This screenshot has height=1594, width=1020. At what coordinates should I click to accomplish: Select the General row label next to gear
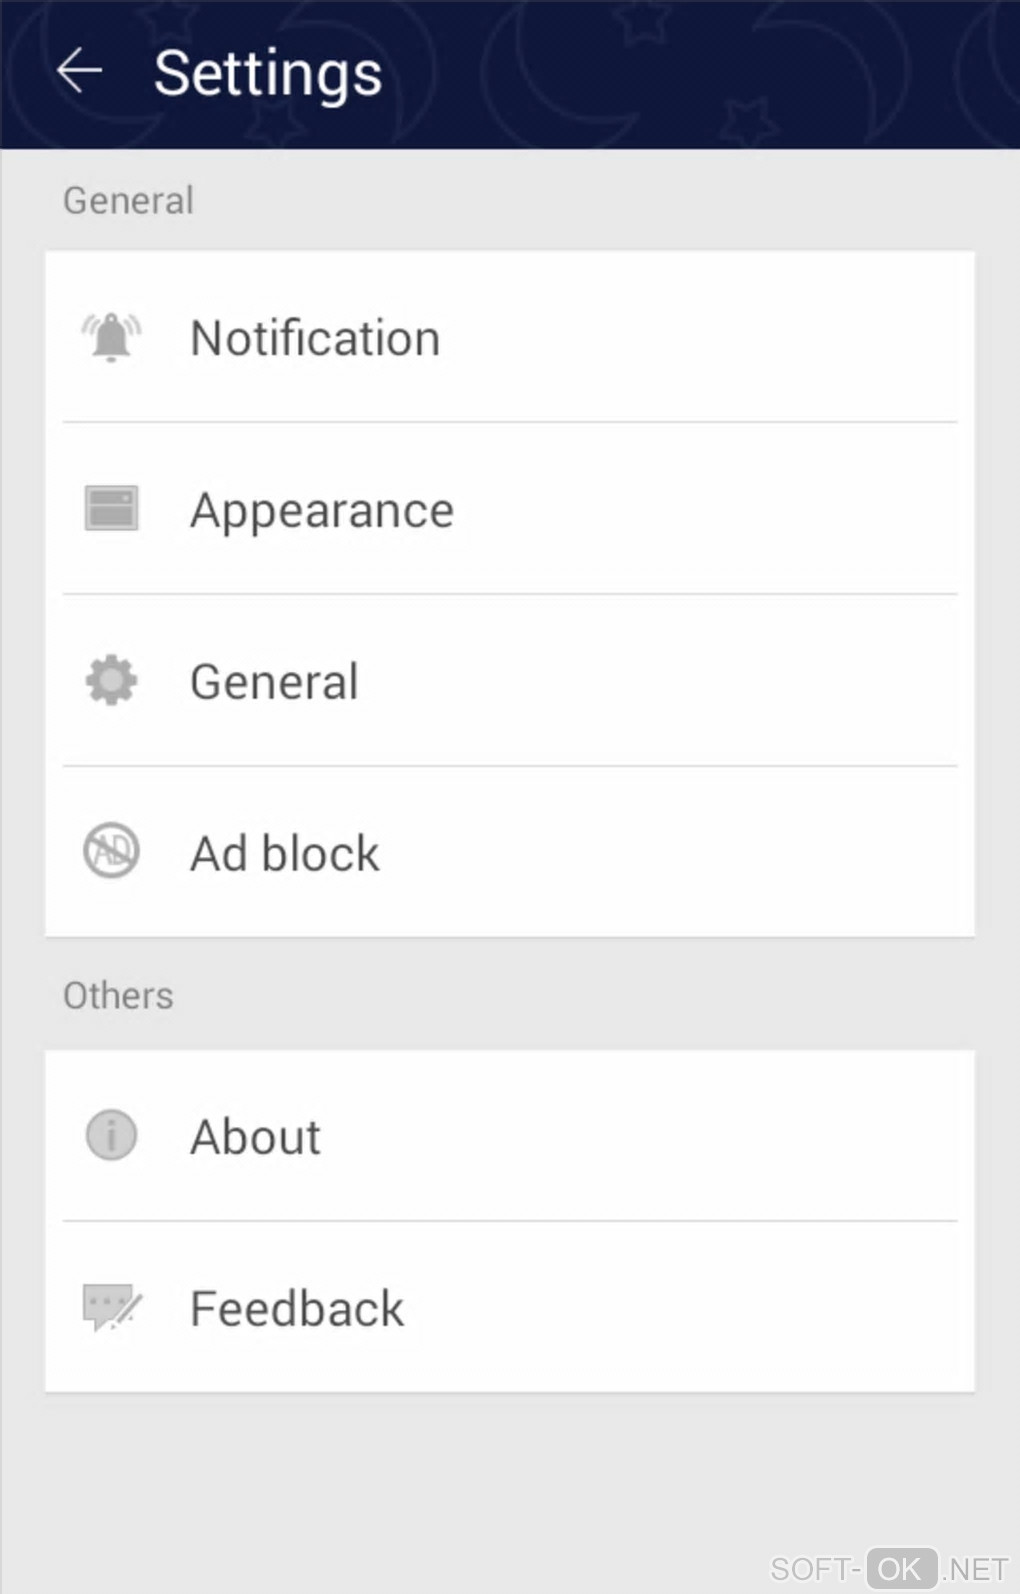274,682
